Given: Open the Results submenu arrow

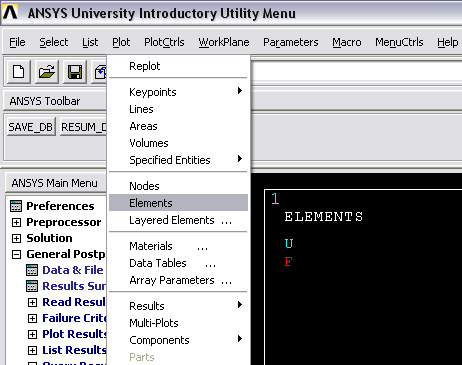Looking at the screenshot, I should (240, 305).
